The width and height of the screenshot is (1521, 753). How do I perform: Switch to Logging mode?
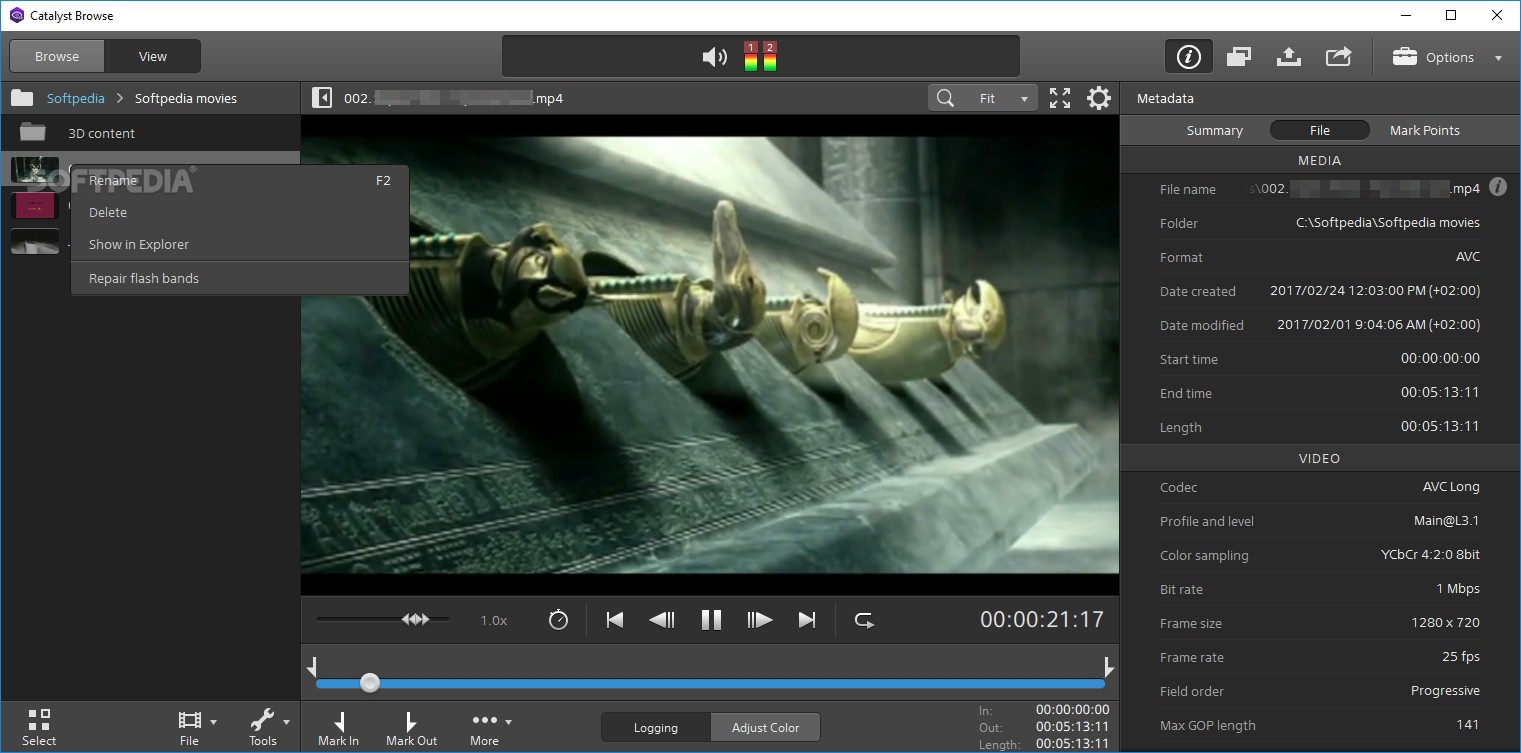click(x=656, y=728)
